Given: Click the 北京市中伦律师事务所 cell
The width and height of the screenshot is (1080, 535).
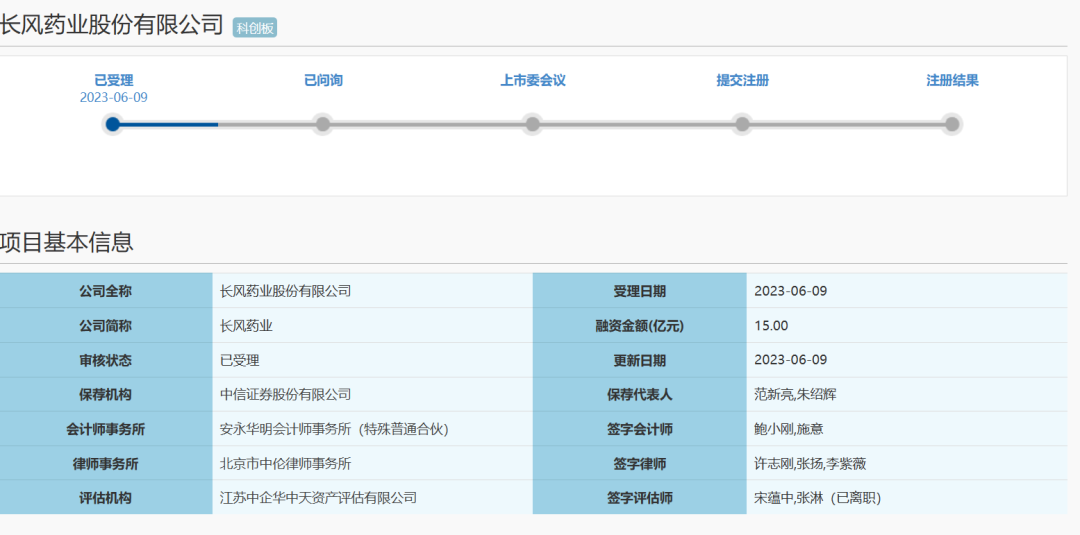Looking at the screenshot, I should (x=373, y=463).
